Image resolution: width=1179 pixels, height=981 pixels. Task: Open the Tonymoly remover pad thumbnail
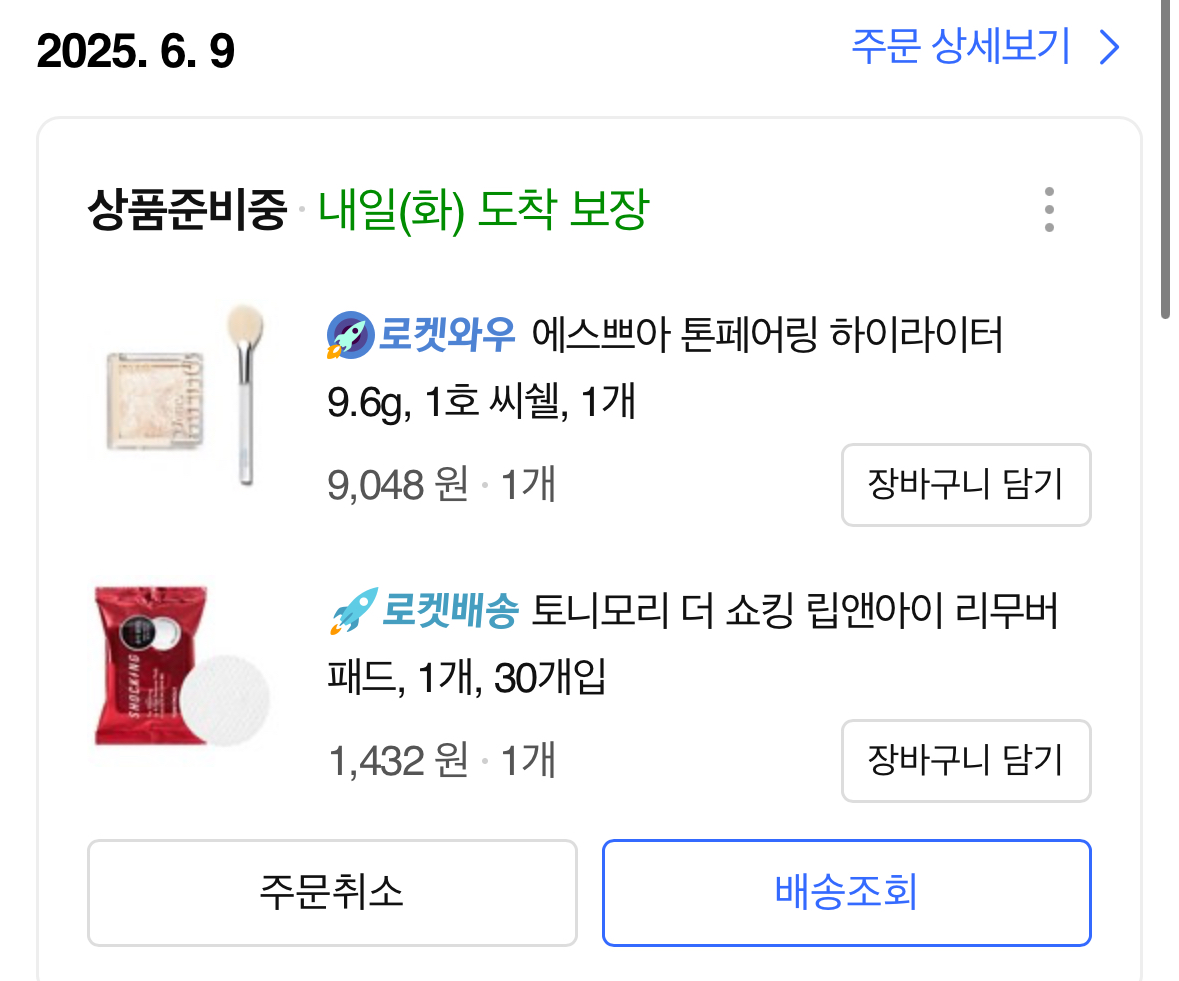[180, 667]
